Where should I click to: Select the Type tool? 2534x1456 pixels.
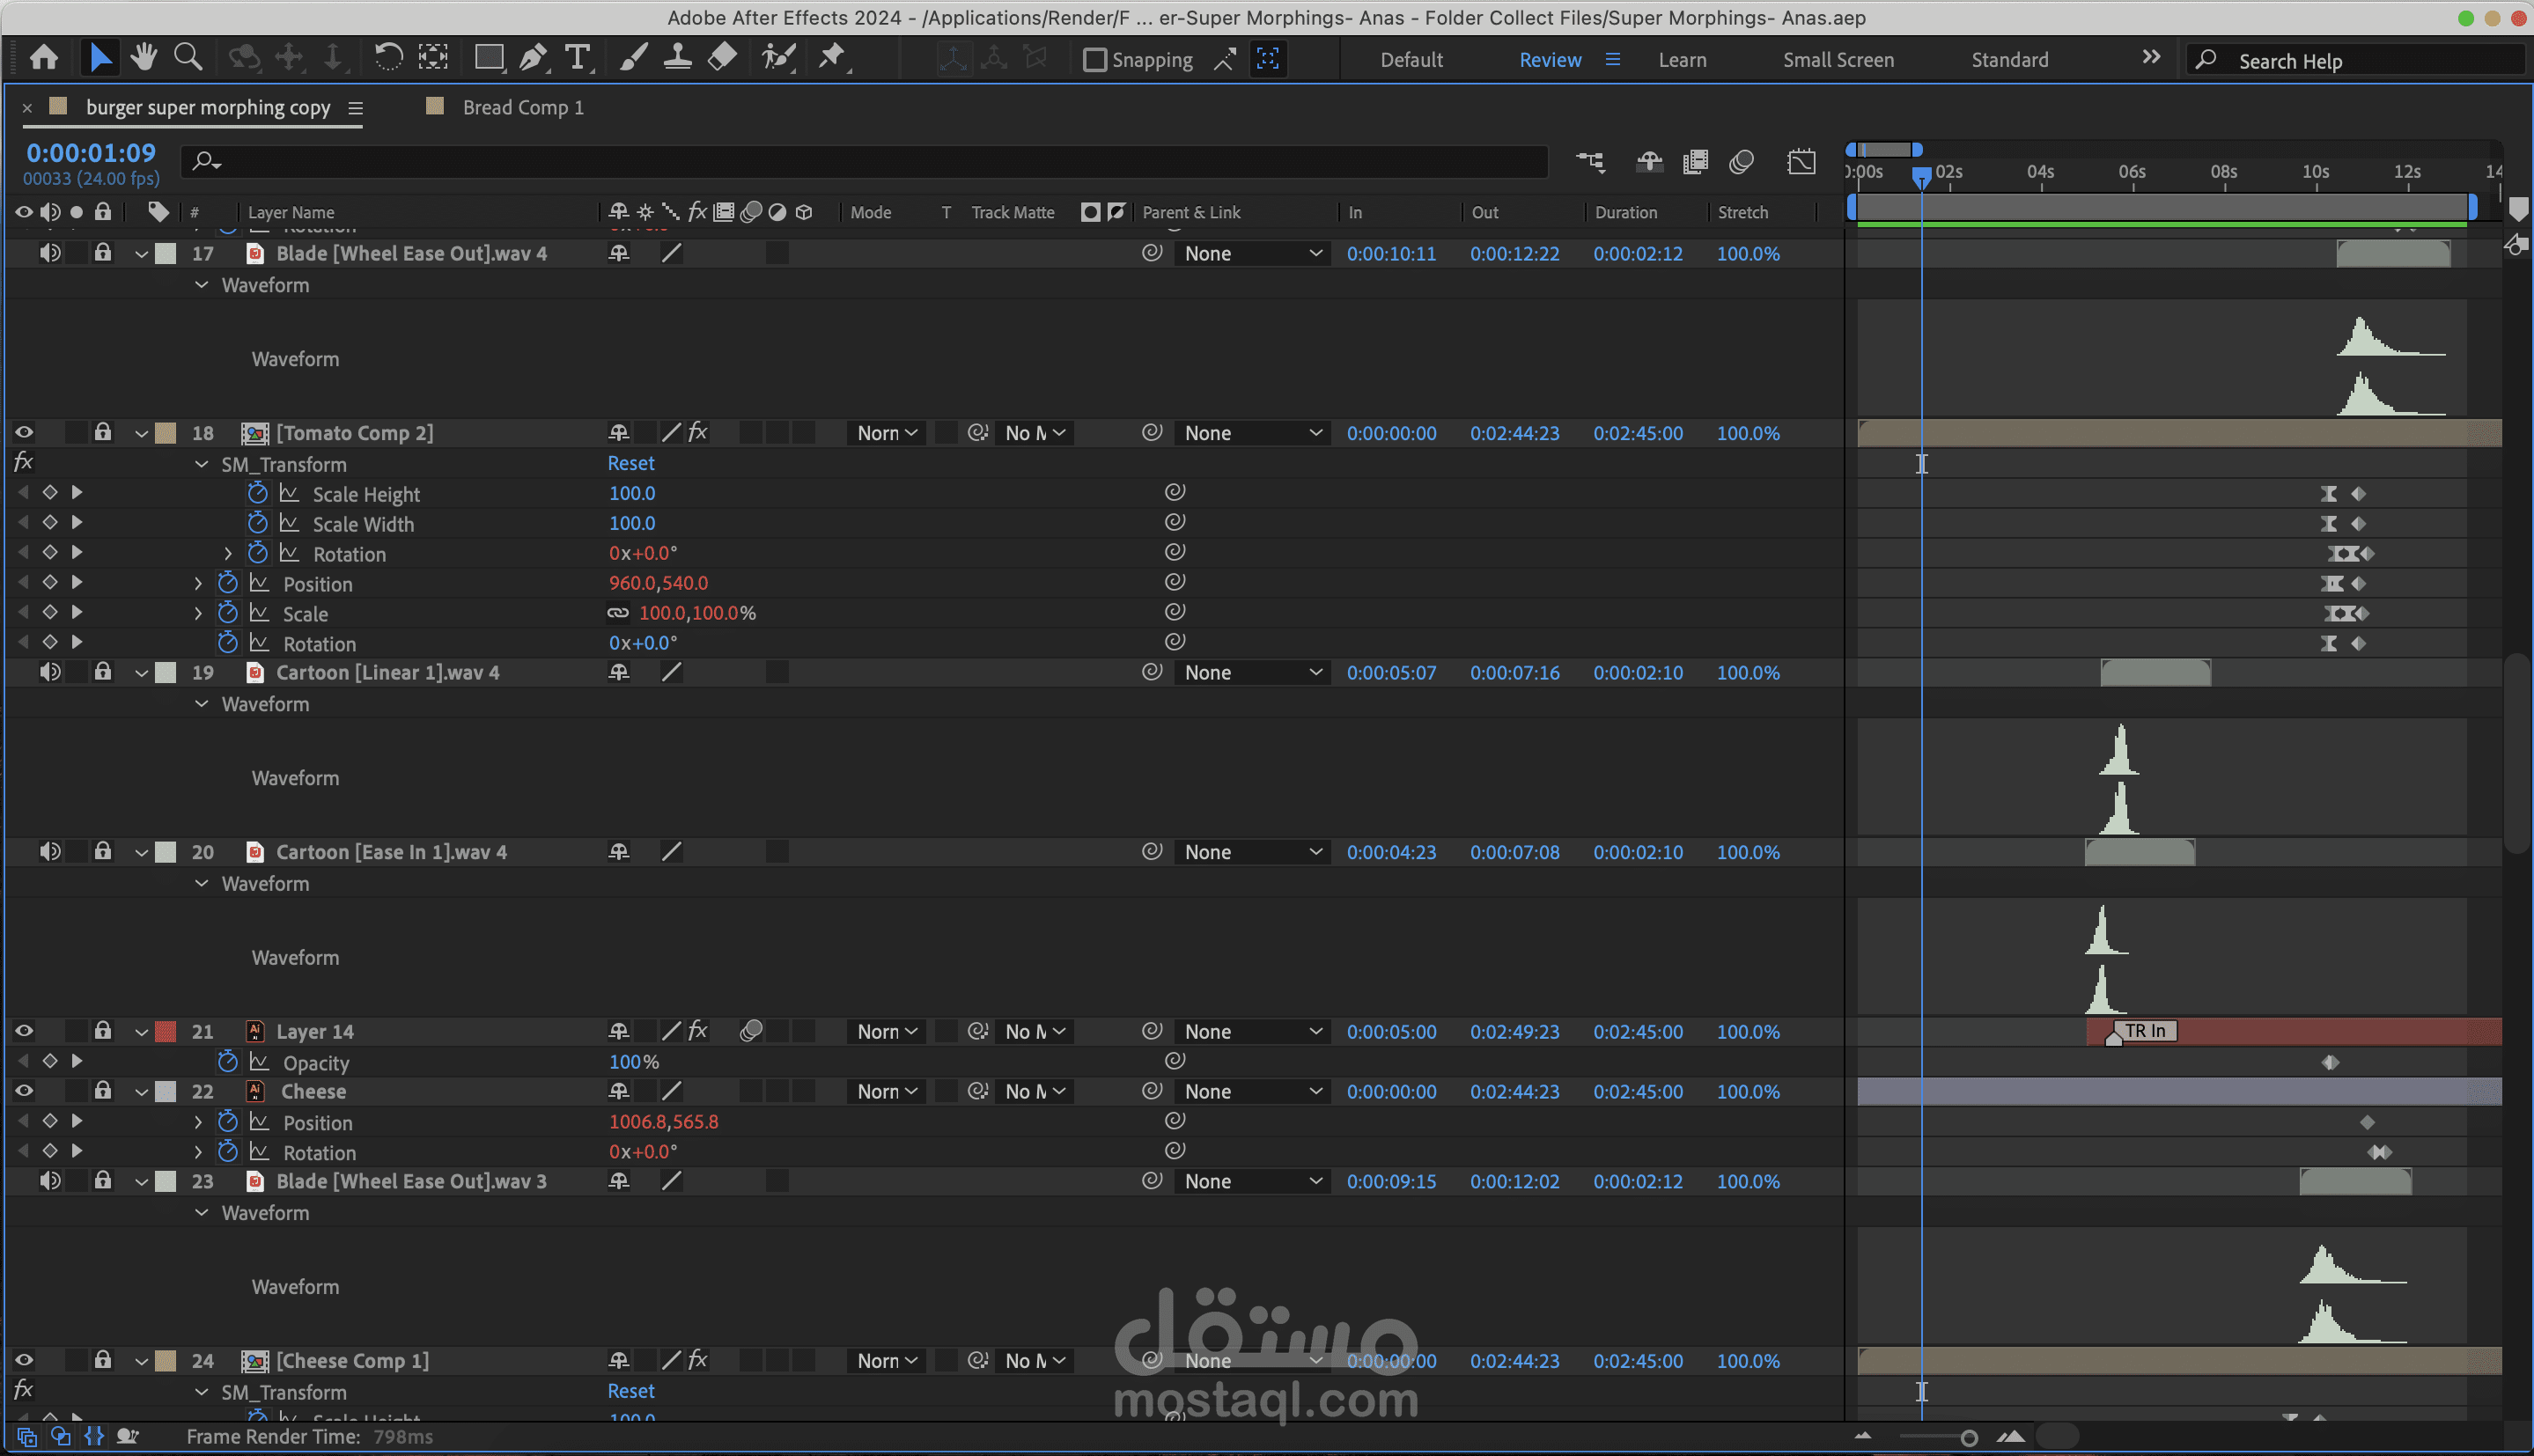(577, 58)
